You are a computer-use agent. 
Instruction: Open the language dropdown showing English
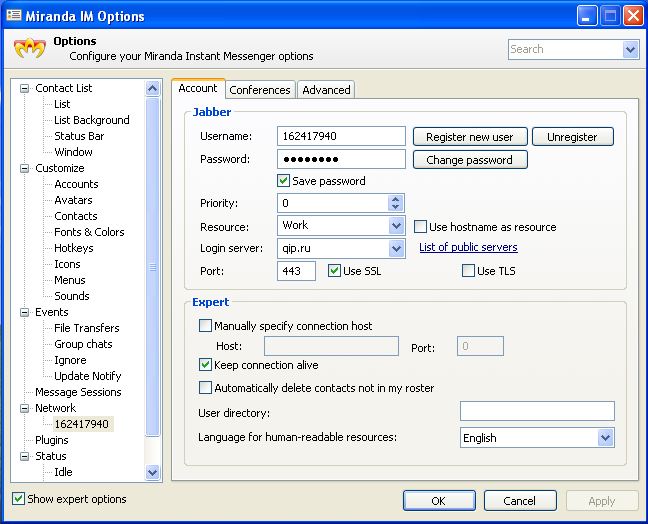[605, 438]
